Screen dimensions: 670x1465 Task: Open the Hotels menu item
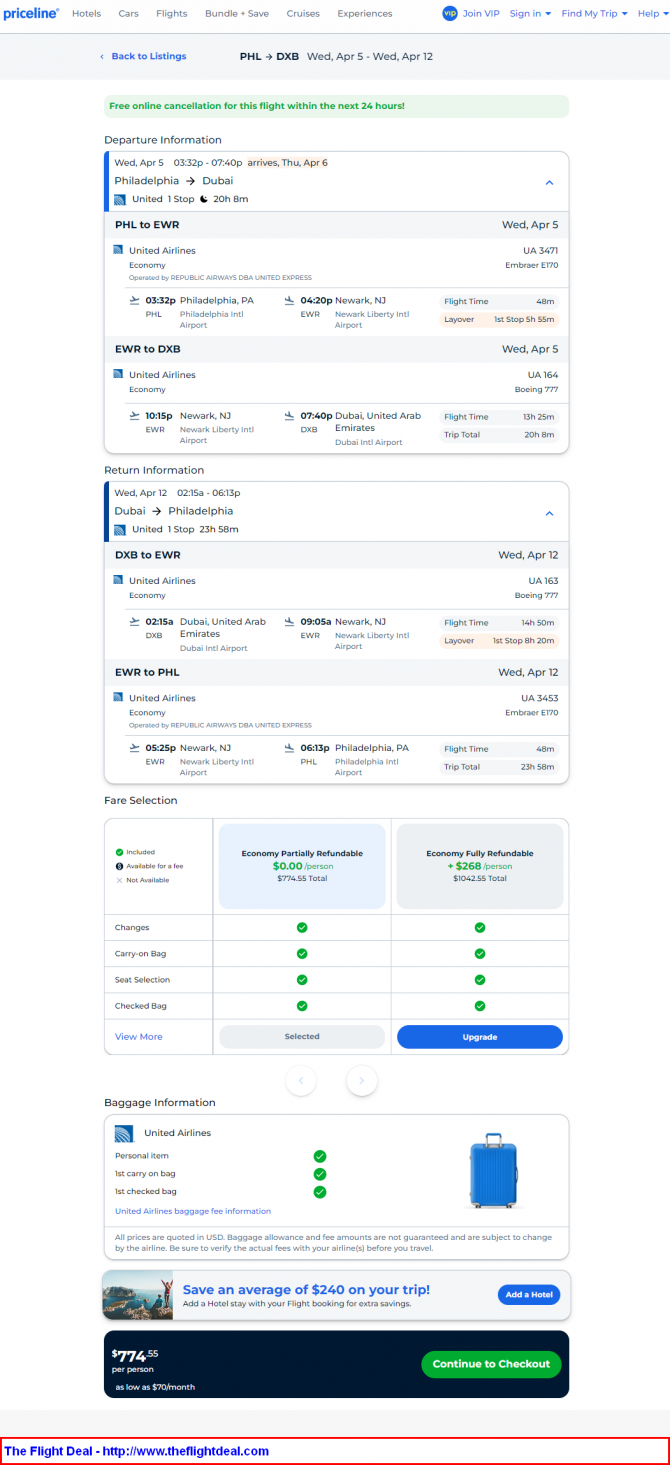86,14
